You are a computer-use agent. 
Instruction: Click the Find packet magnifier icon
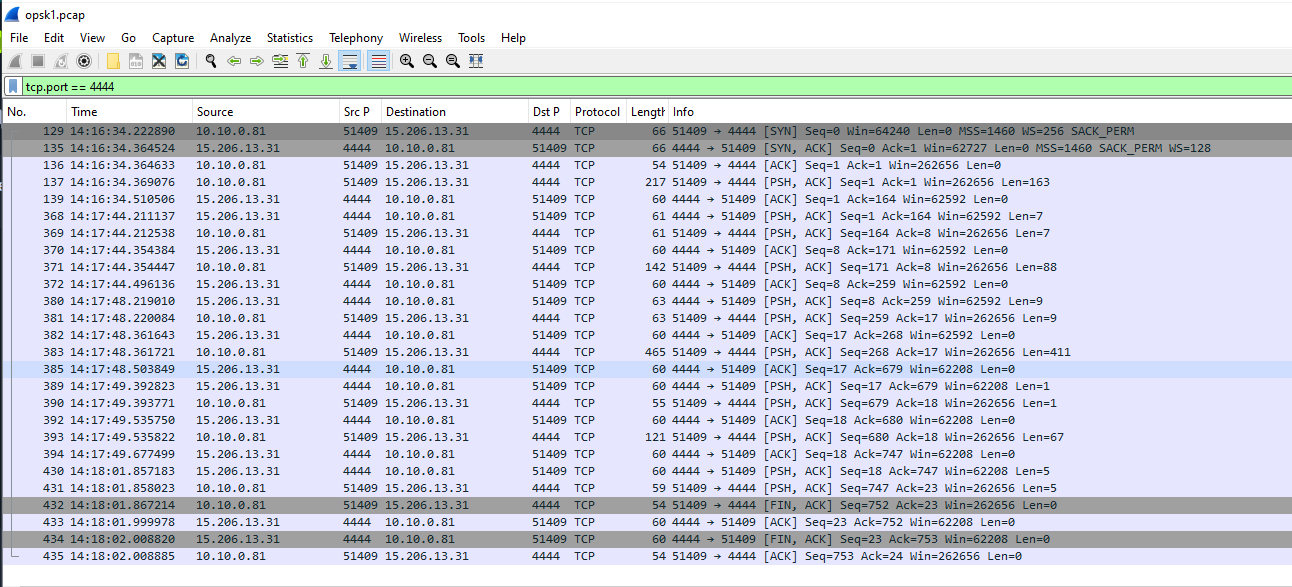point(211,61)
